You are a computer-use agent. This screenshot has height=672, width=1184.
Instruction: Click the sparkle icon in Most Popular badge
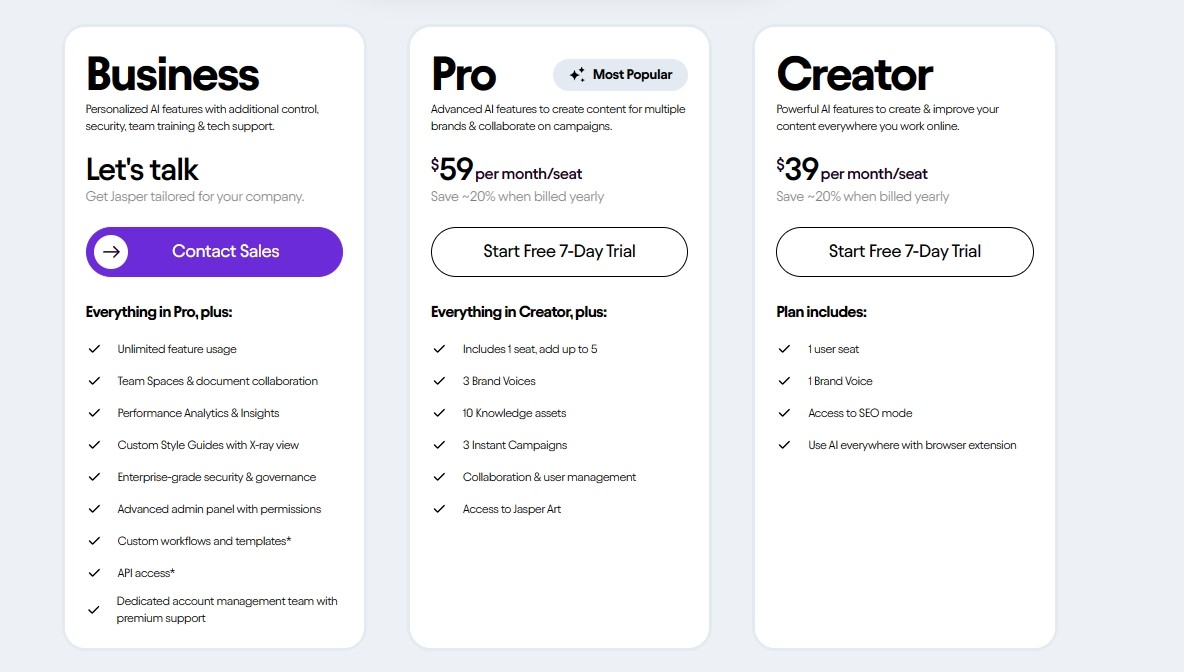(577, 75)
